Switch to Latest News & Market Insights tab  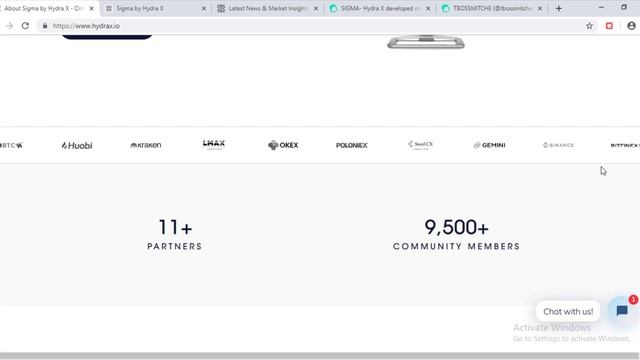(267, 8)
